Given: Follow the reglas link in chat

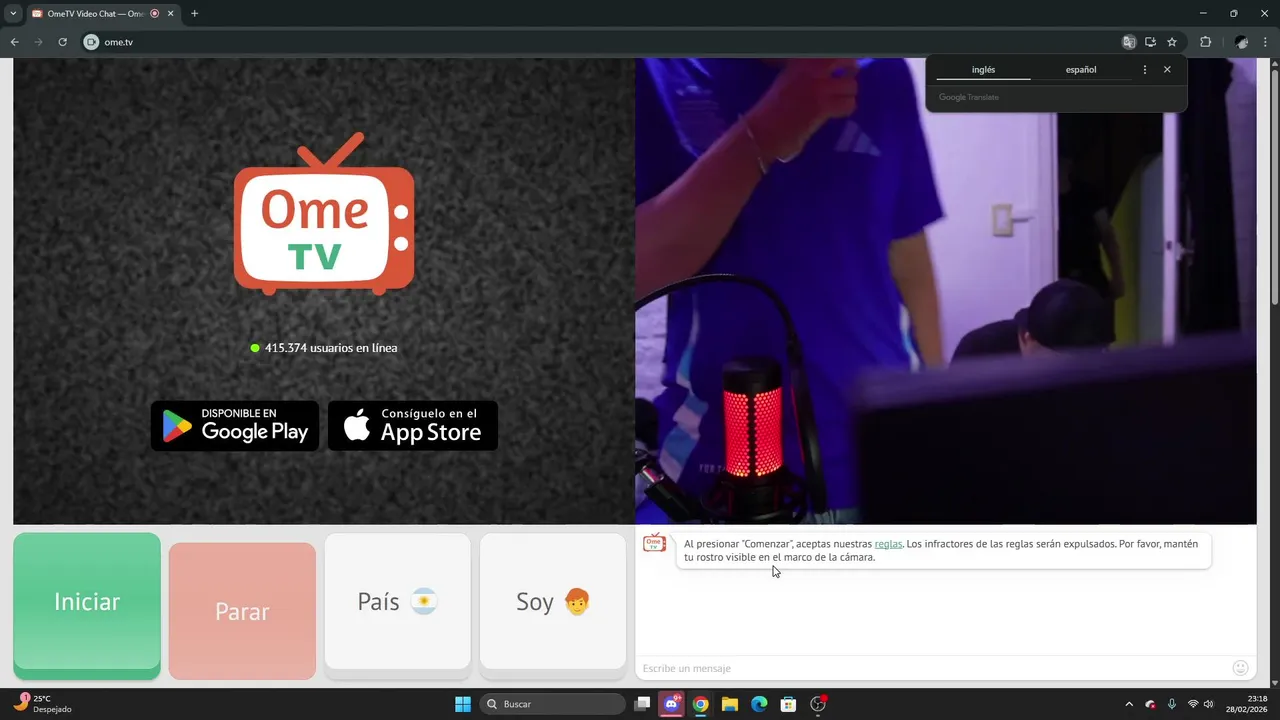Looking at the screenshot, I should click(x=888, y=544).
